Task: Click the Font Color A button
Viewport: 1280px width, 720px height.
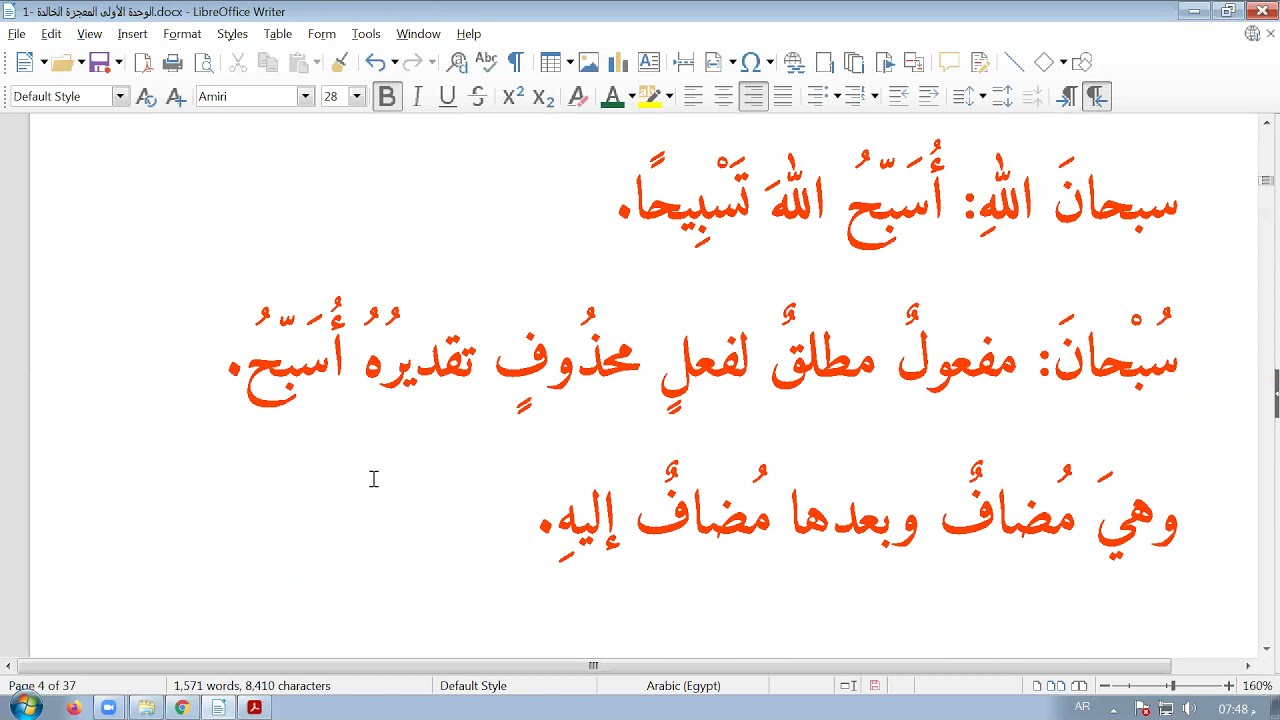Action: pos(613,96)
